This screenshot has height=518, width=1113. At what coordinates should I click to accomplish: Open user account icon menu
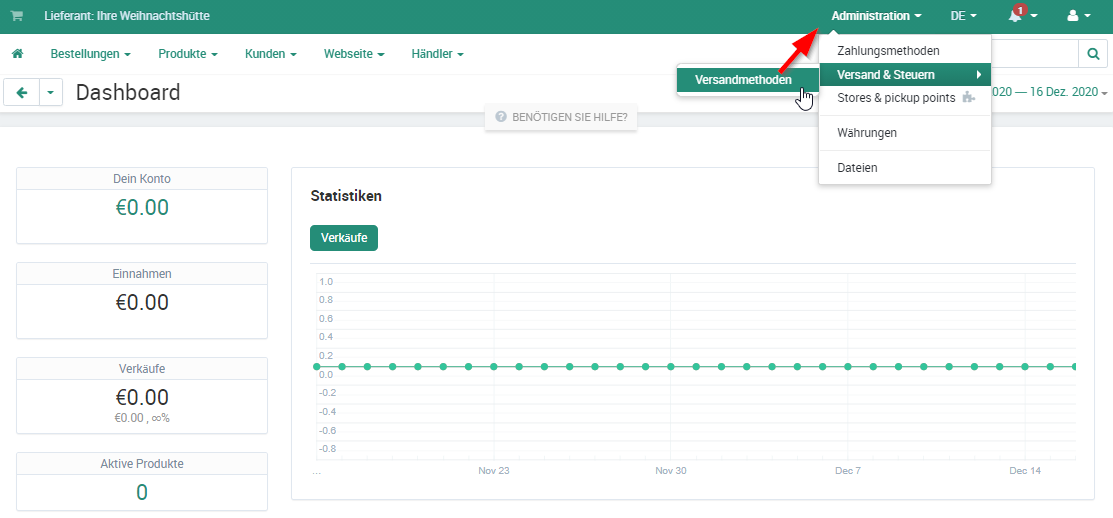[1073, 16]
